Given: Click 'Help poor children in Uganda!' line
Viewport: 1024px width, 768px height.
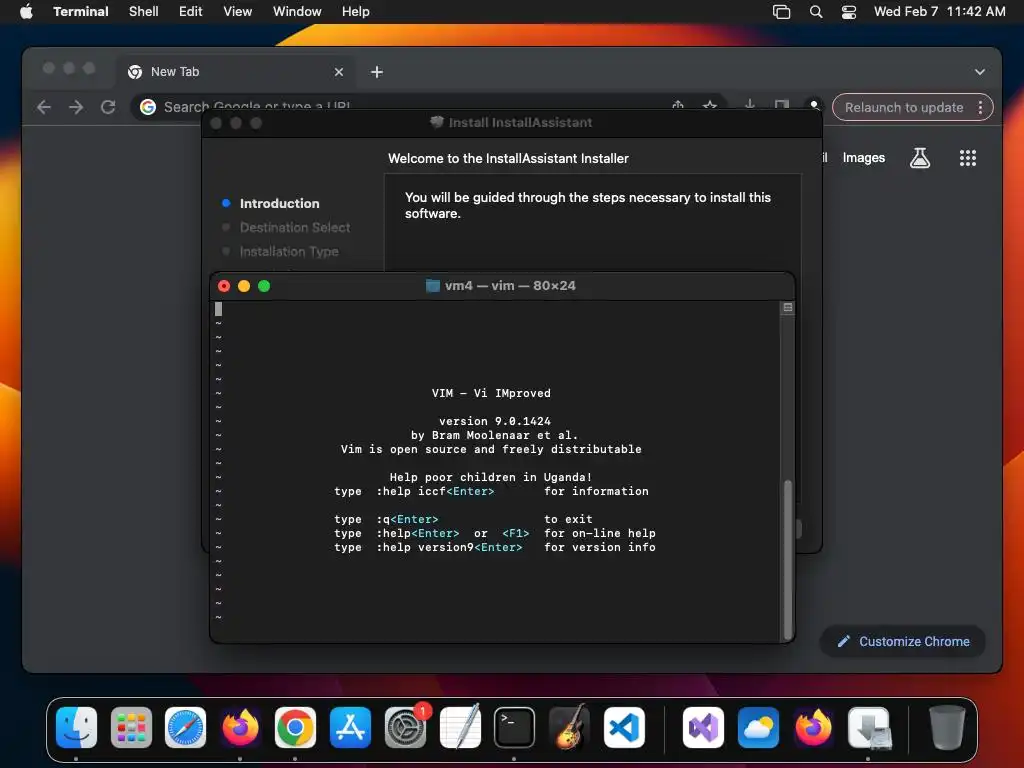Looking at the screenshot, I should coord(490,477).
